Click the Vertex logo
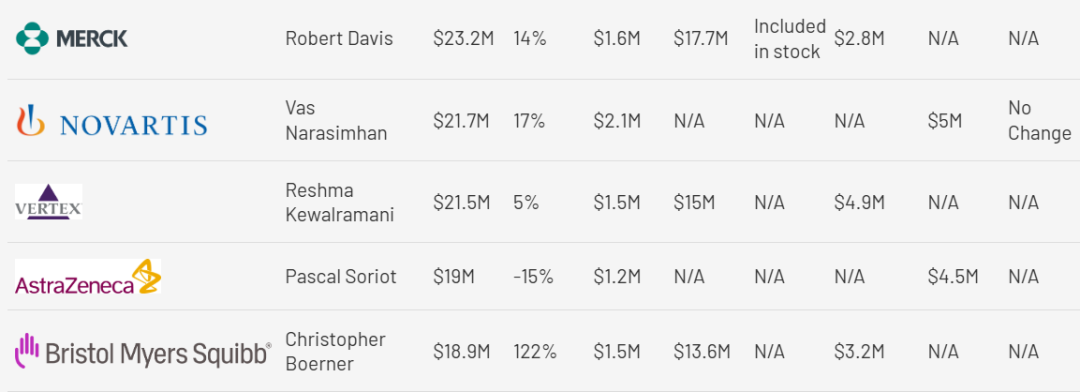Image resolution: width=1080 pixels, height=392 pixels. (x=49, y=202)
